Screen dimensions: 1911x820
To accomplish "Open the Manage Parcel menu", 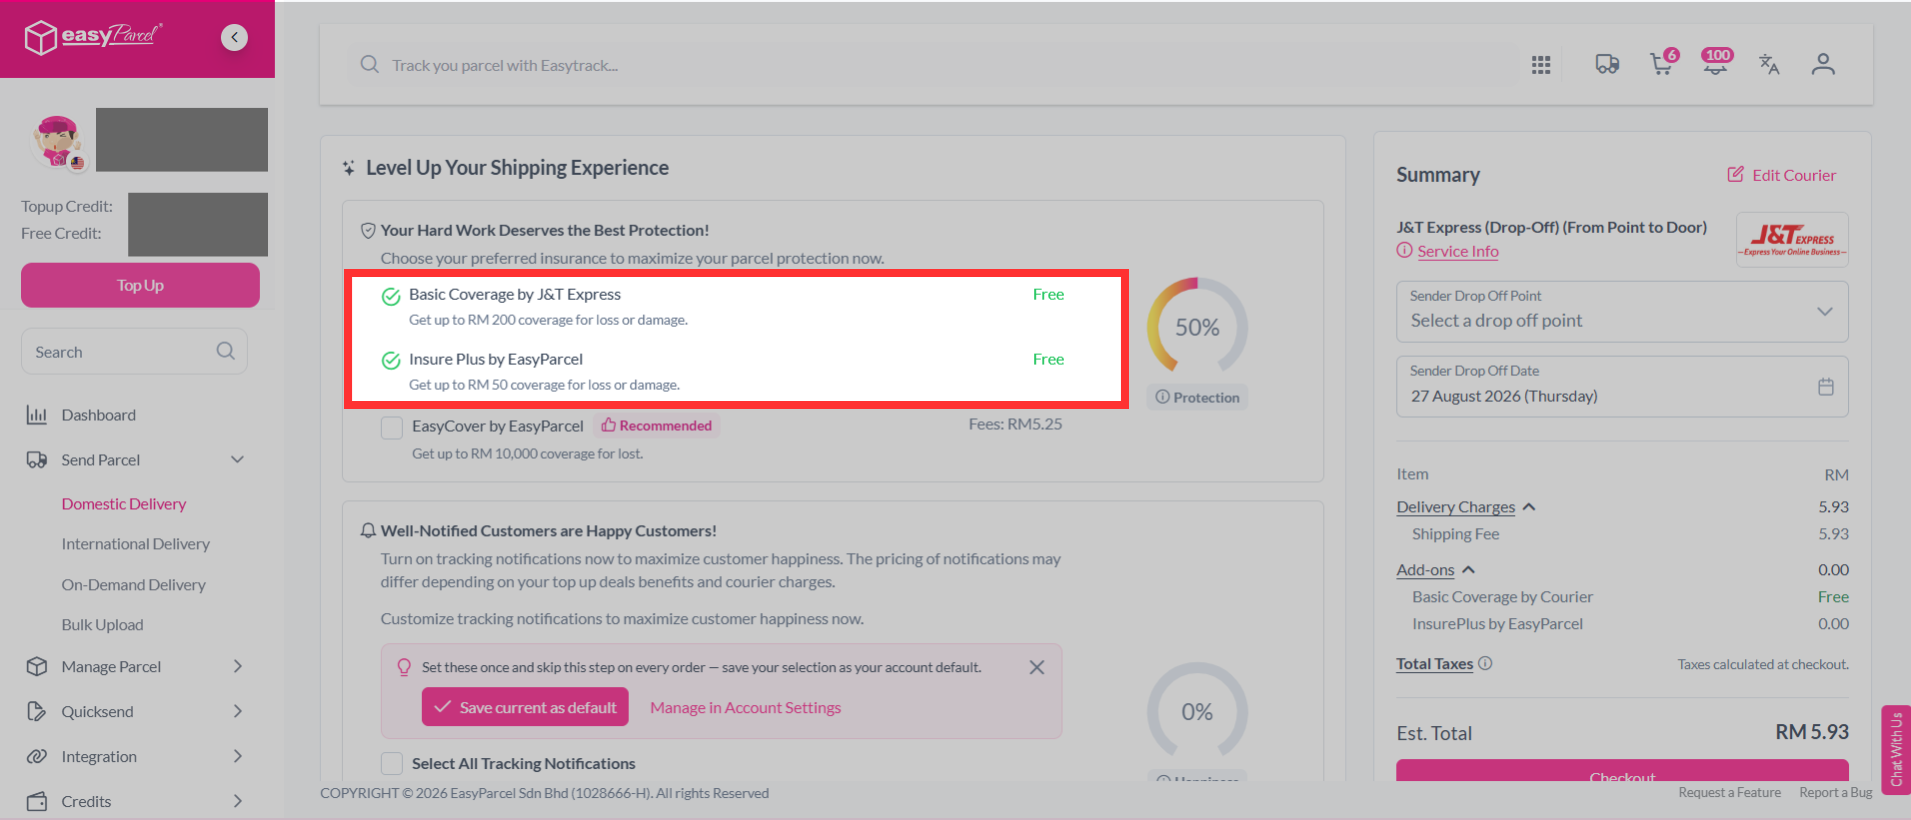I will [111, 667].
